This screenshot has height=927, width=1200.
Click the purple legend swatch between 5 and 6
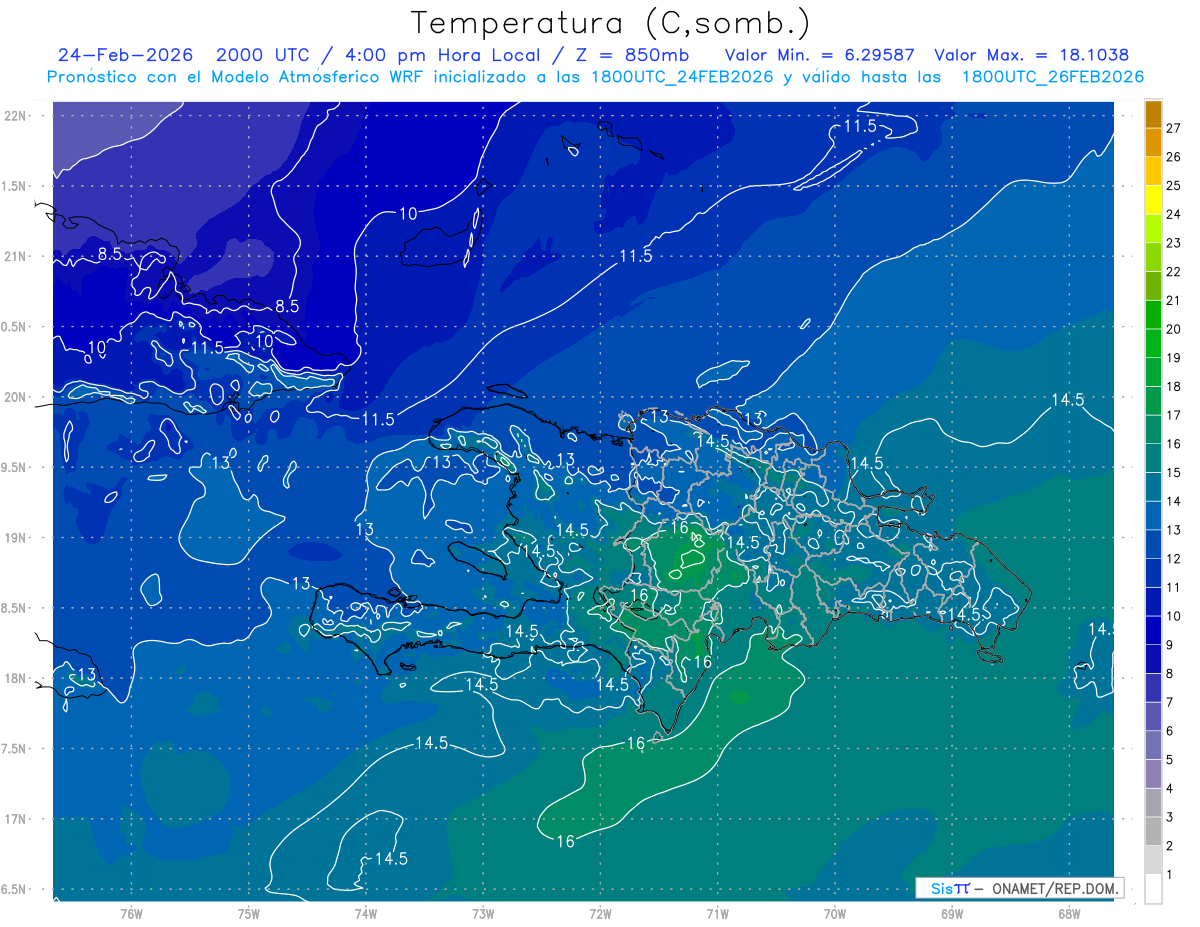click(x=1153, y=745)
